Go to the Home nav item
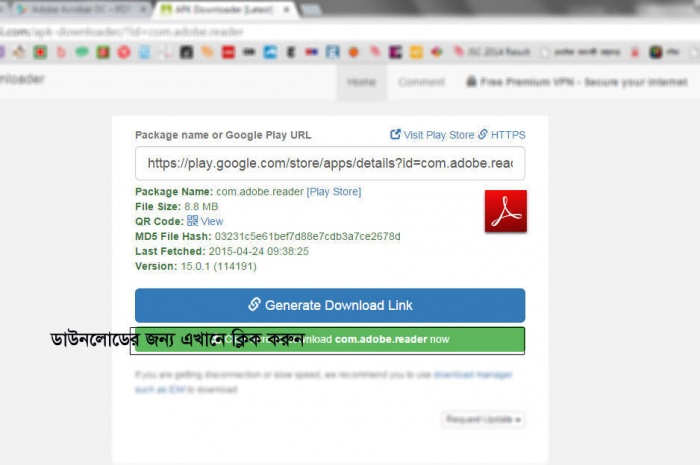The width and height of the screenshot is (700, 465). 362,82
